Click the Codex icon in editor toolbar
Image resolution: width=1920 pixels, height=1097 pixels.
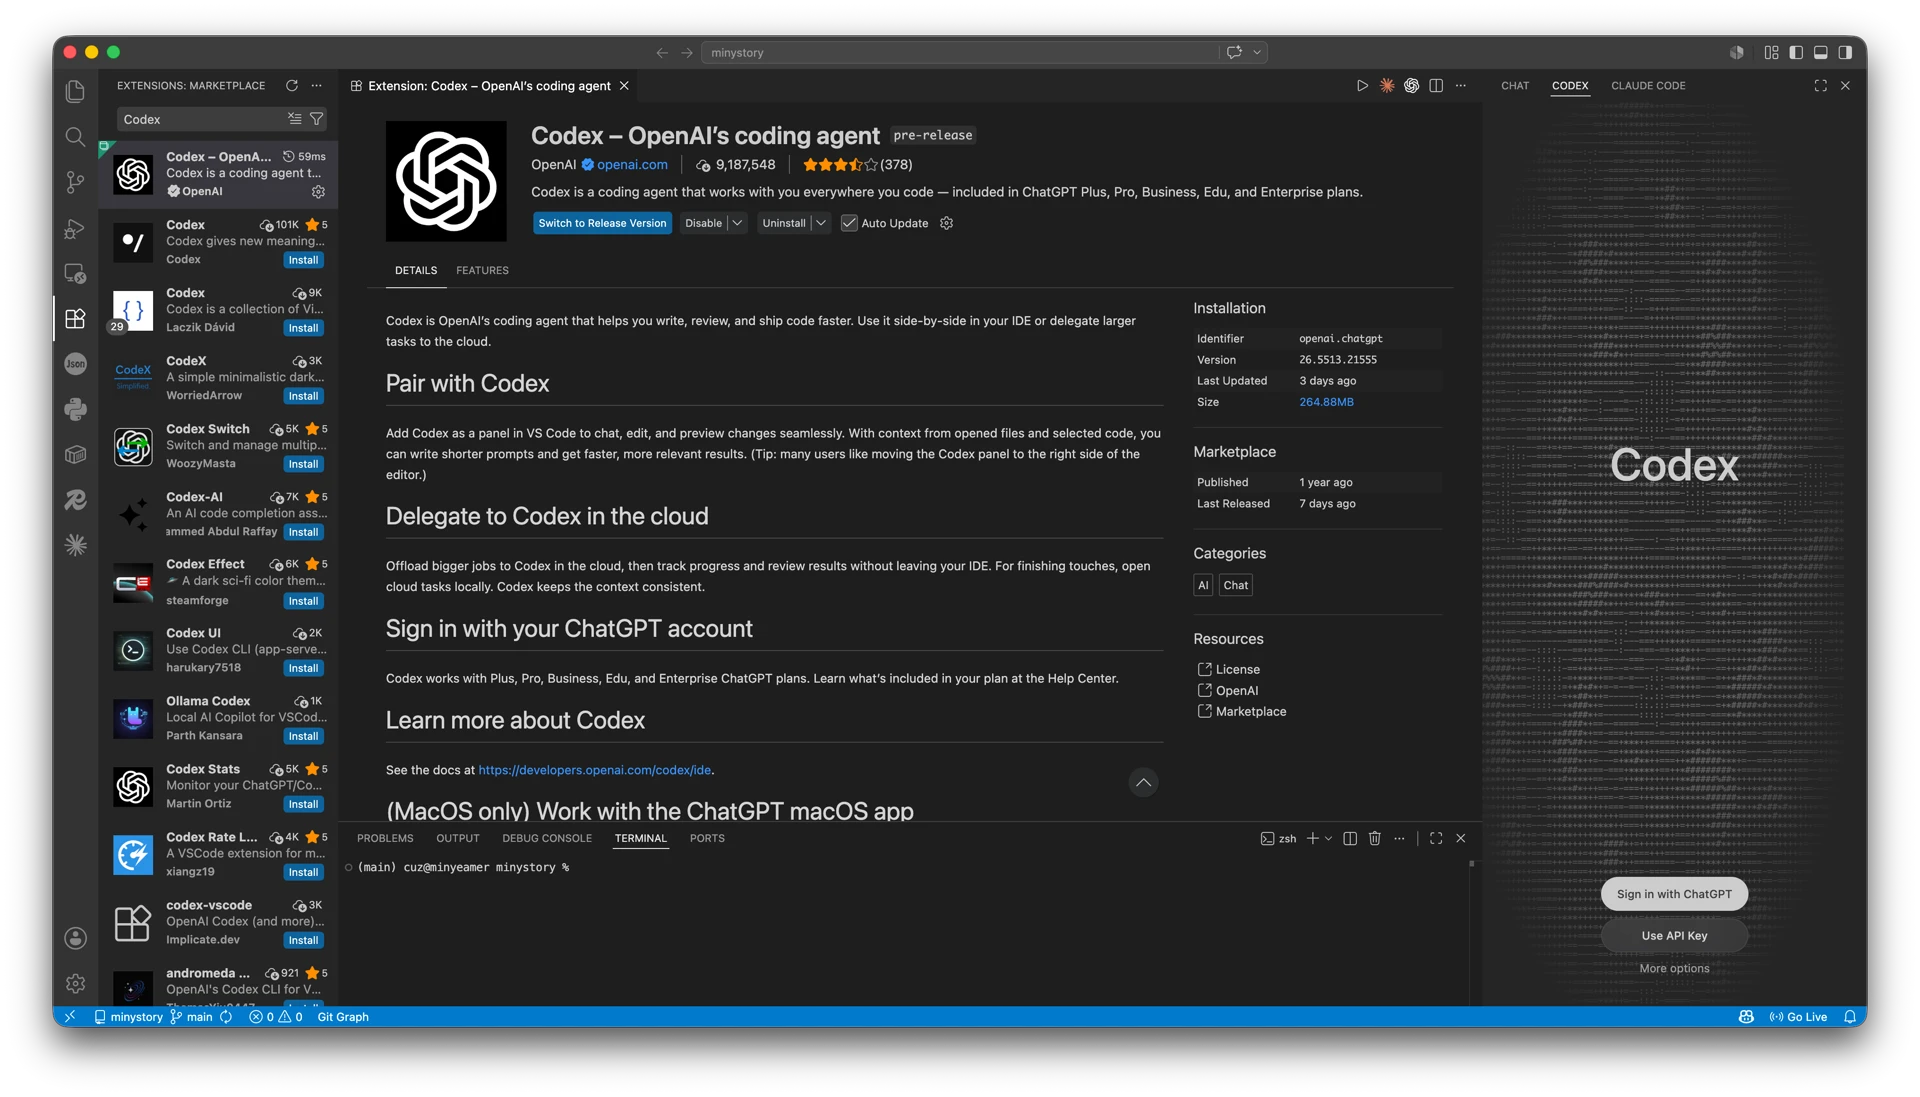click(x=1411, y=86)
